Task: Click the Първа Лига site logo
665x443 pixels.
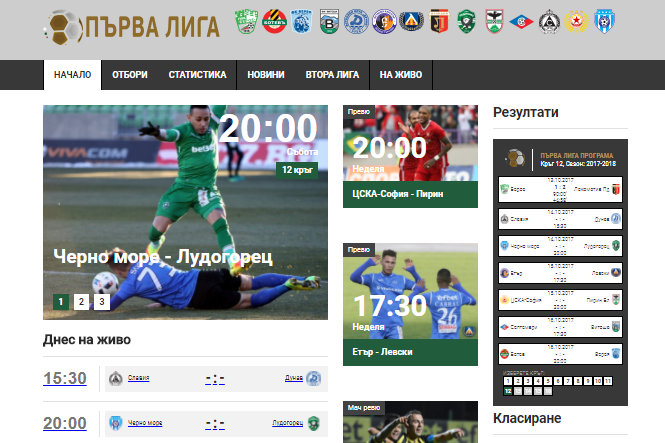Action: (131, 28)
